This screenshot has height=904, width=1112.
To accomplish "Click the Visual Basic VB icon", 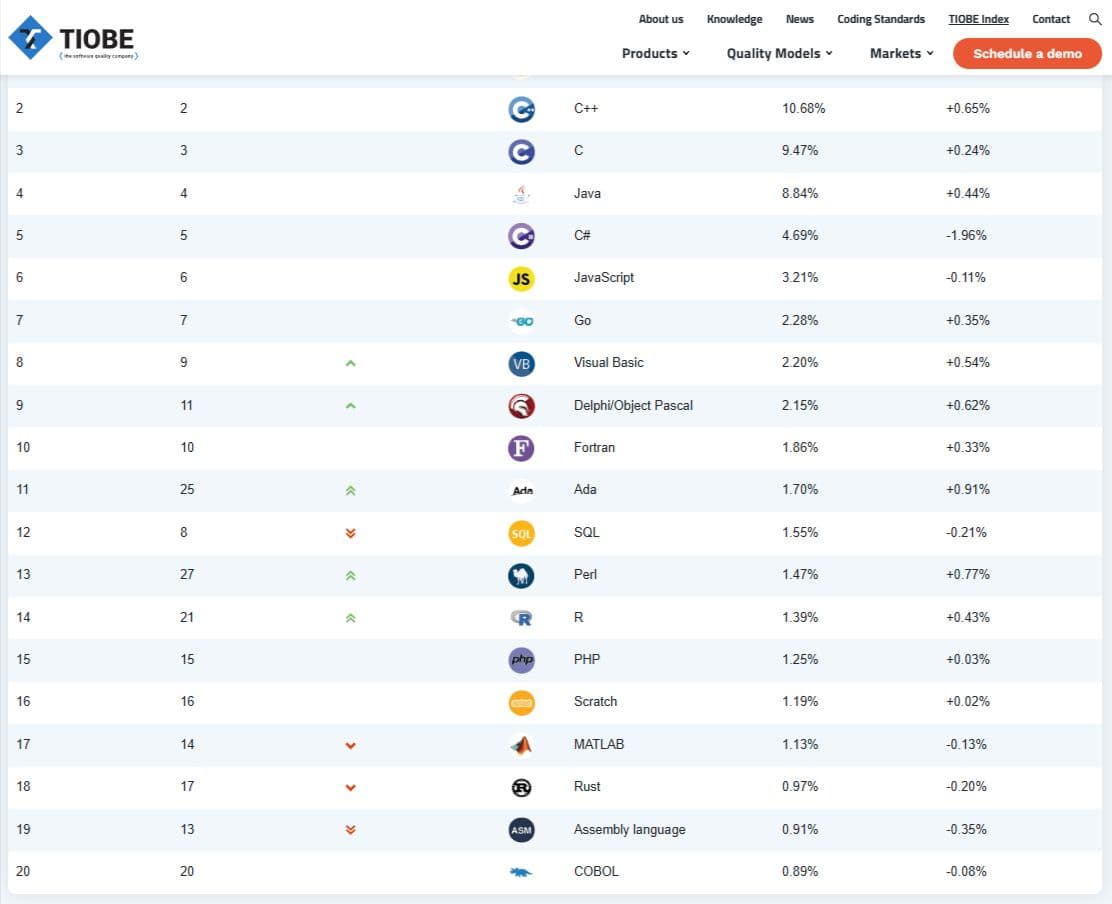I will 521,363.
